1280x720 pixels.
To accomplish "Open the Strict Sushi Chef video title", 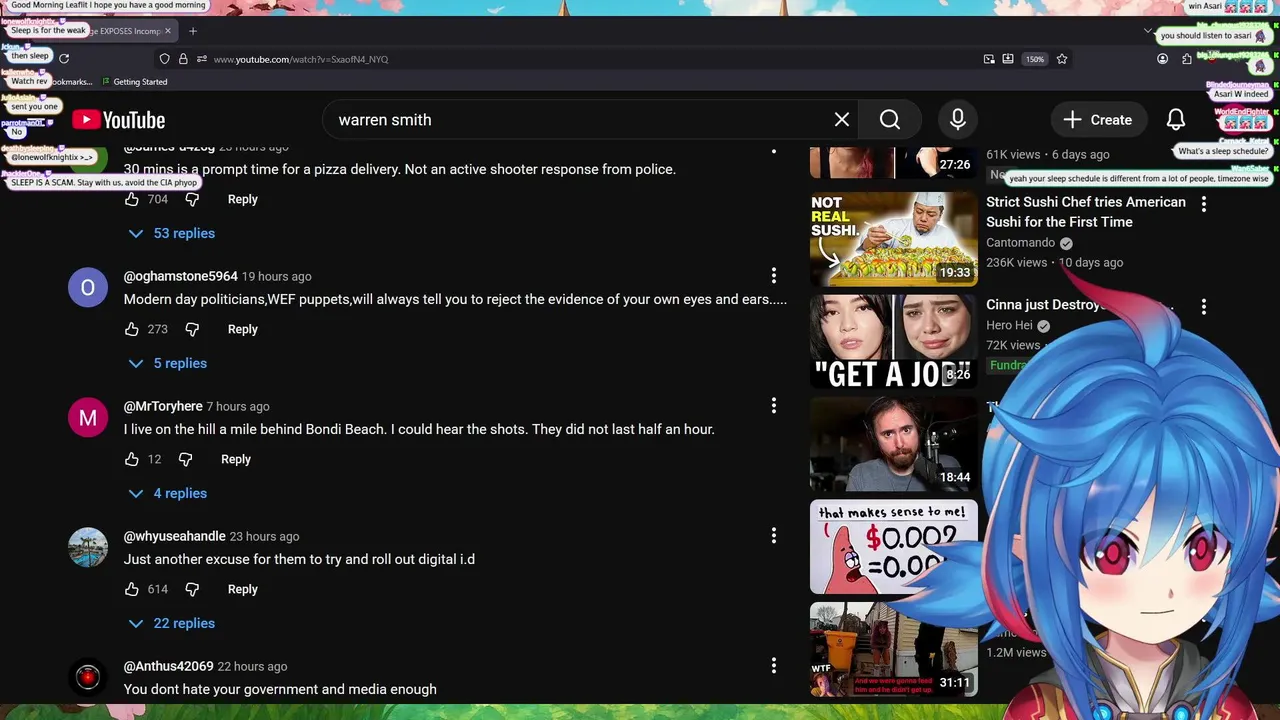I will (1086, 212).
